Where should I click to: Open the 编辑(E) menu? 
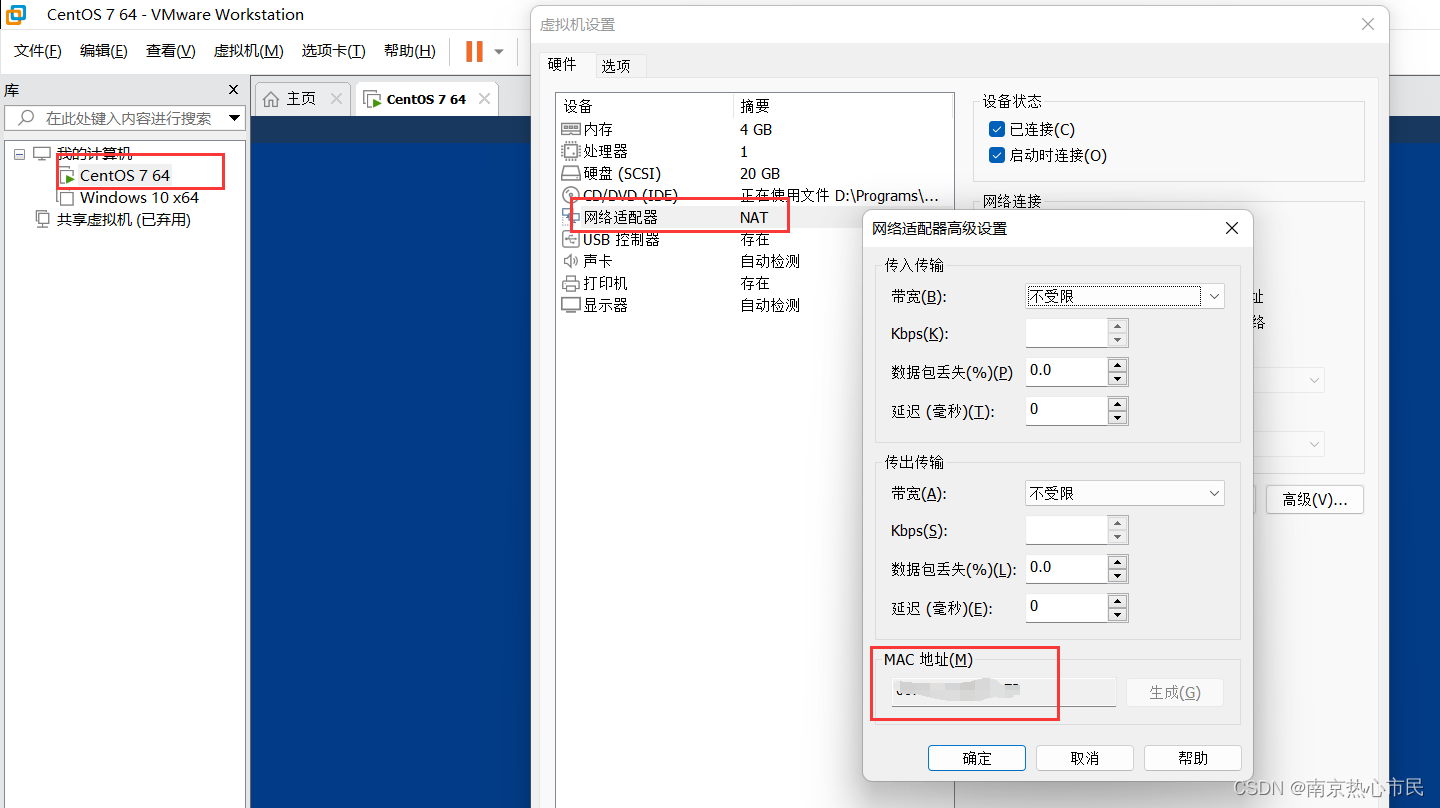pyautogui.click(x=104, y=51)
